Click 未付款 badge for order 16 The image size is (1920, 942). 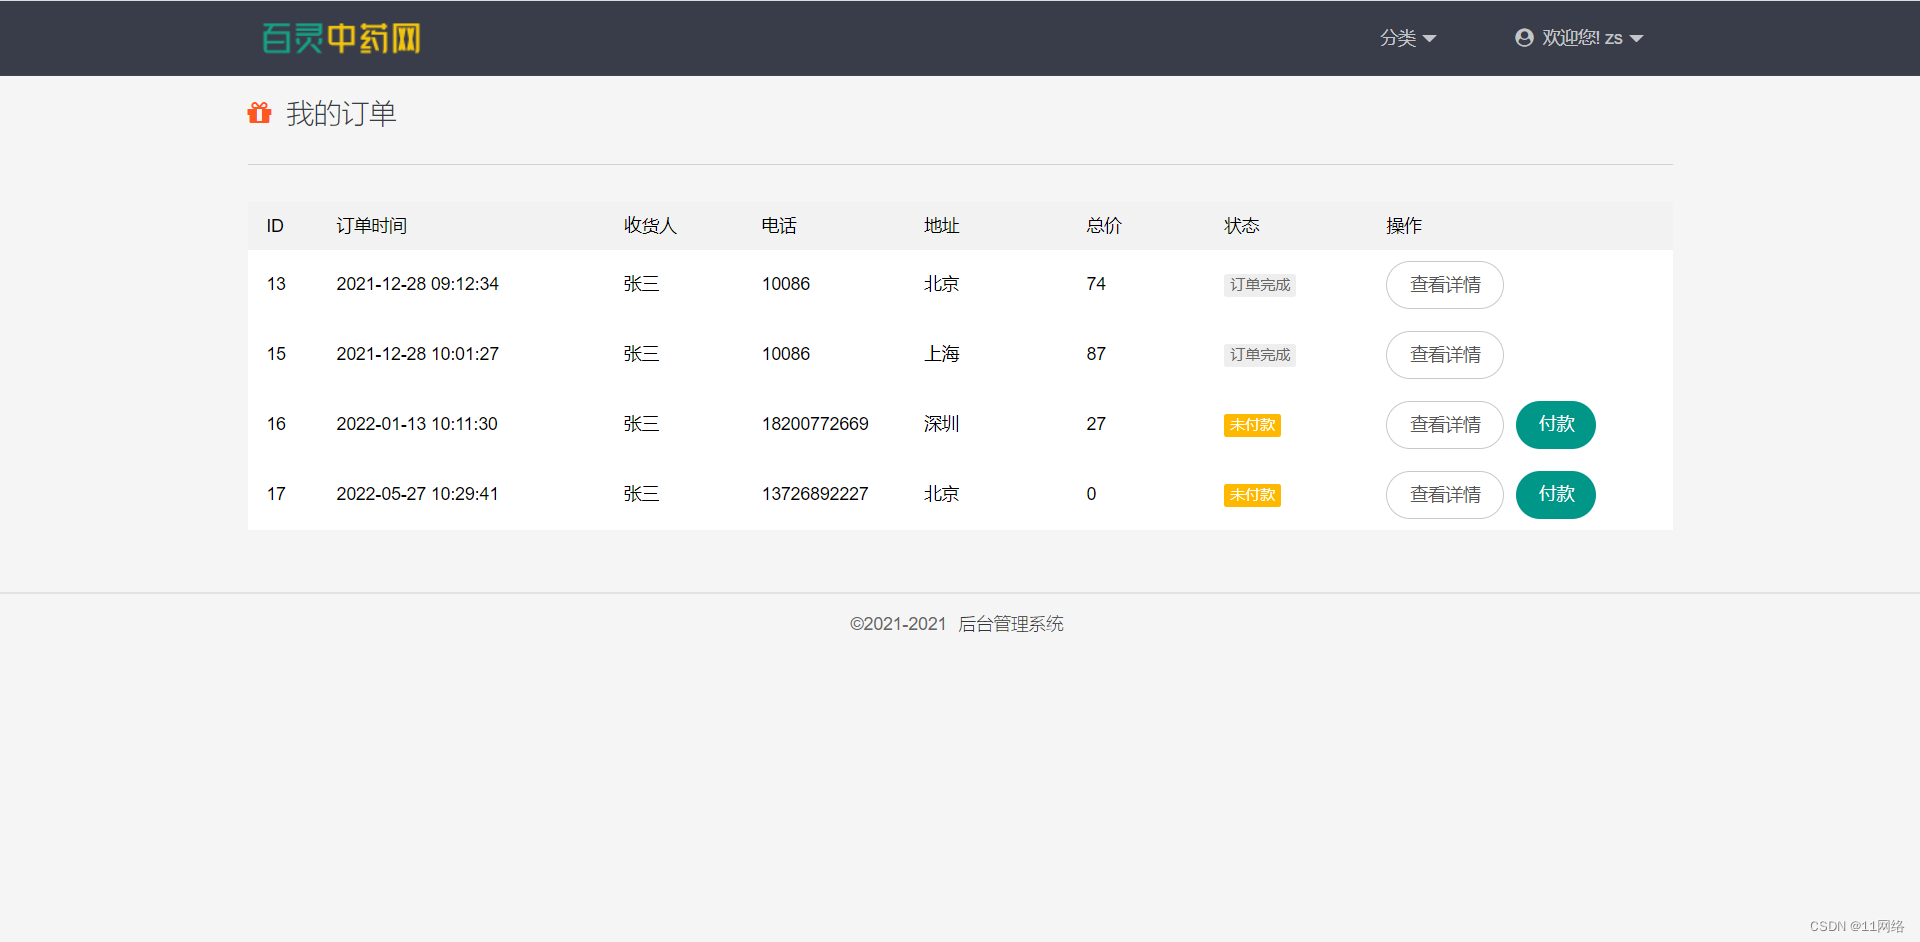[x=1252, y=425]
